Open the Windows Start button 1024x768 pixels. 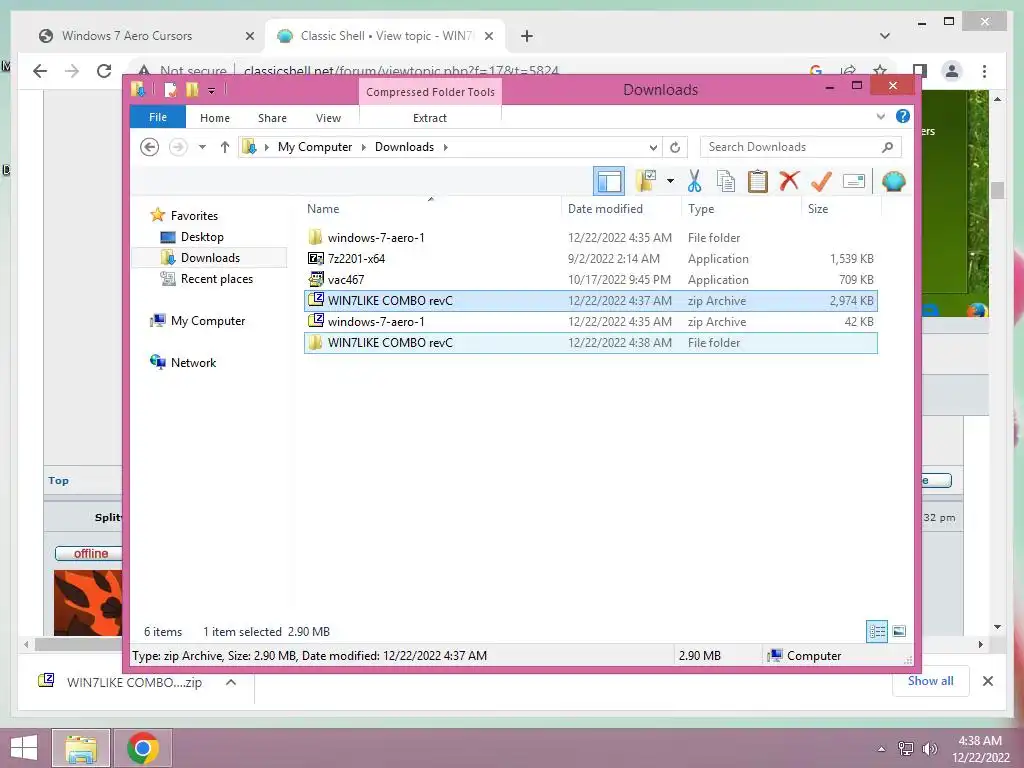point(24,748)
